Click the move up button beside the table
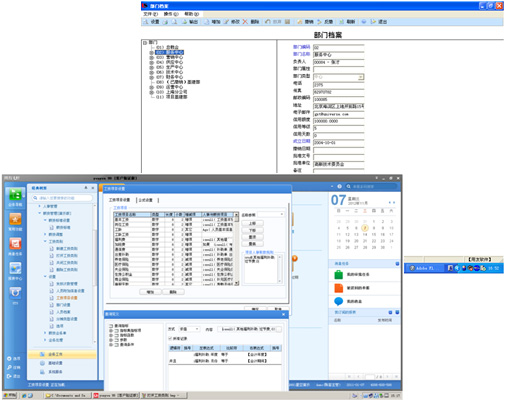505x401 pixels. point(253,223)
